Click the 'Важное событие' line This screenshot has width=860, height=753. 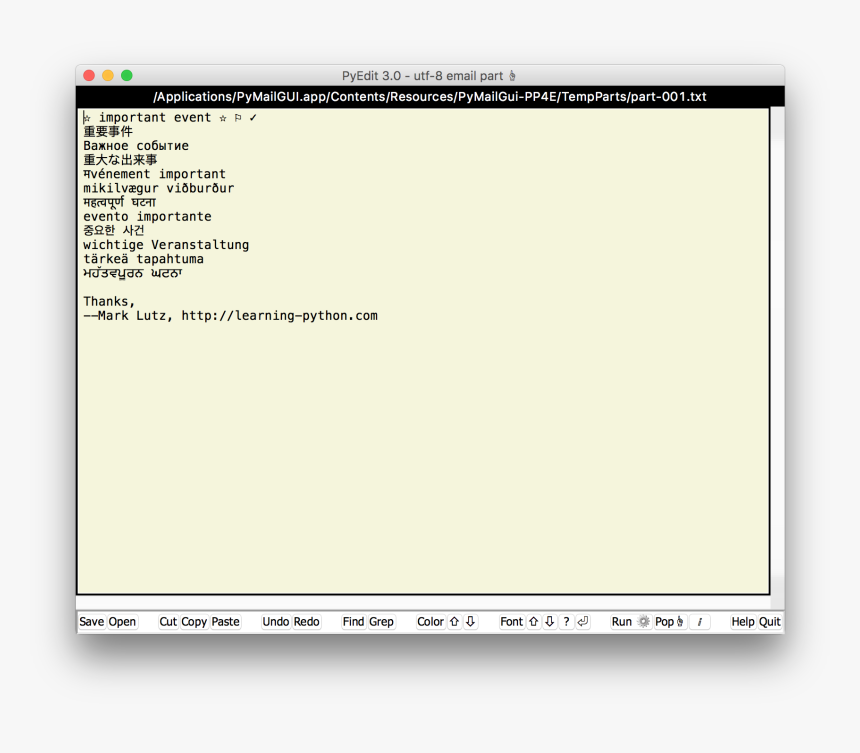coord(136,146)
